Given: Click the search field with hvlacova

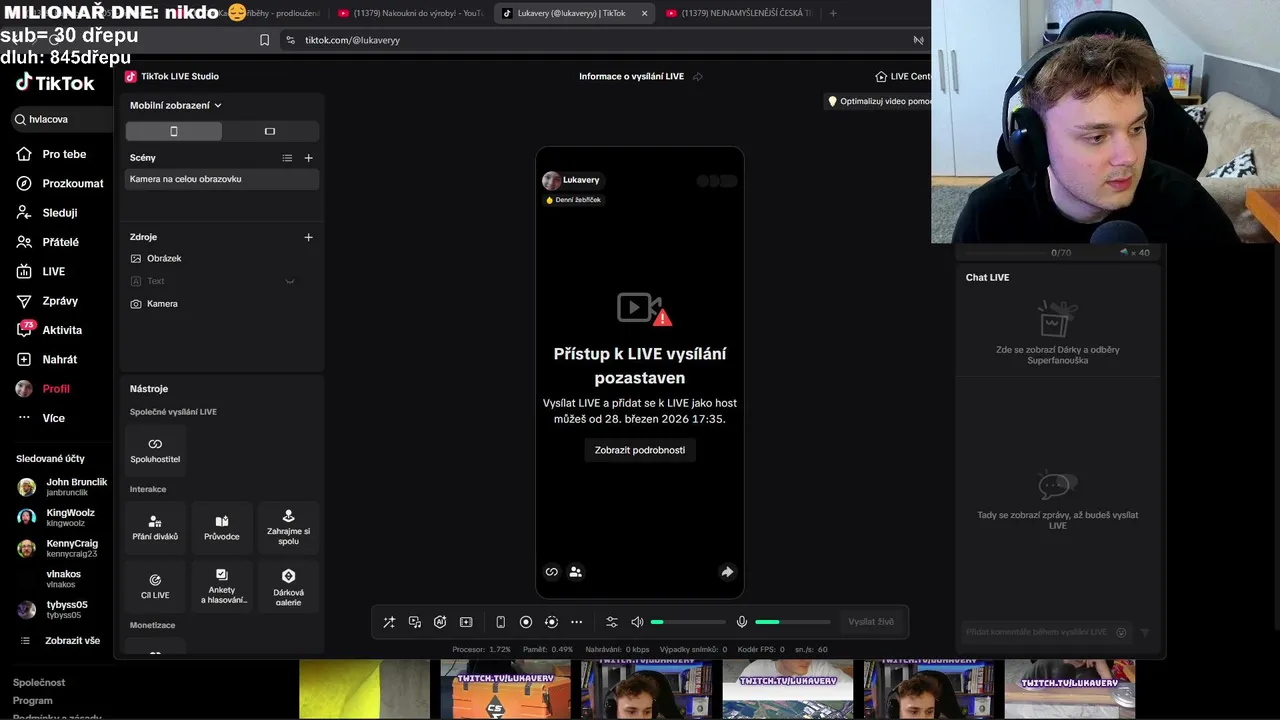Looking at the screenshot, I should pyautogui.click(x=63, y=119).
